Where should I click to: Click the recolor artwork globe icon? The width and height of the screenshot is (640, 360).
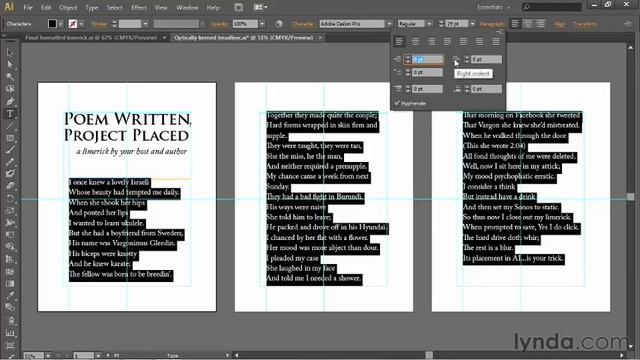(279, 24)
